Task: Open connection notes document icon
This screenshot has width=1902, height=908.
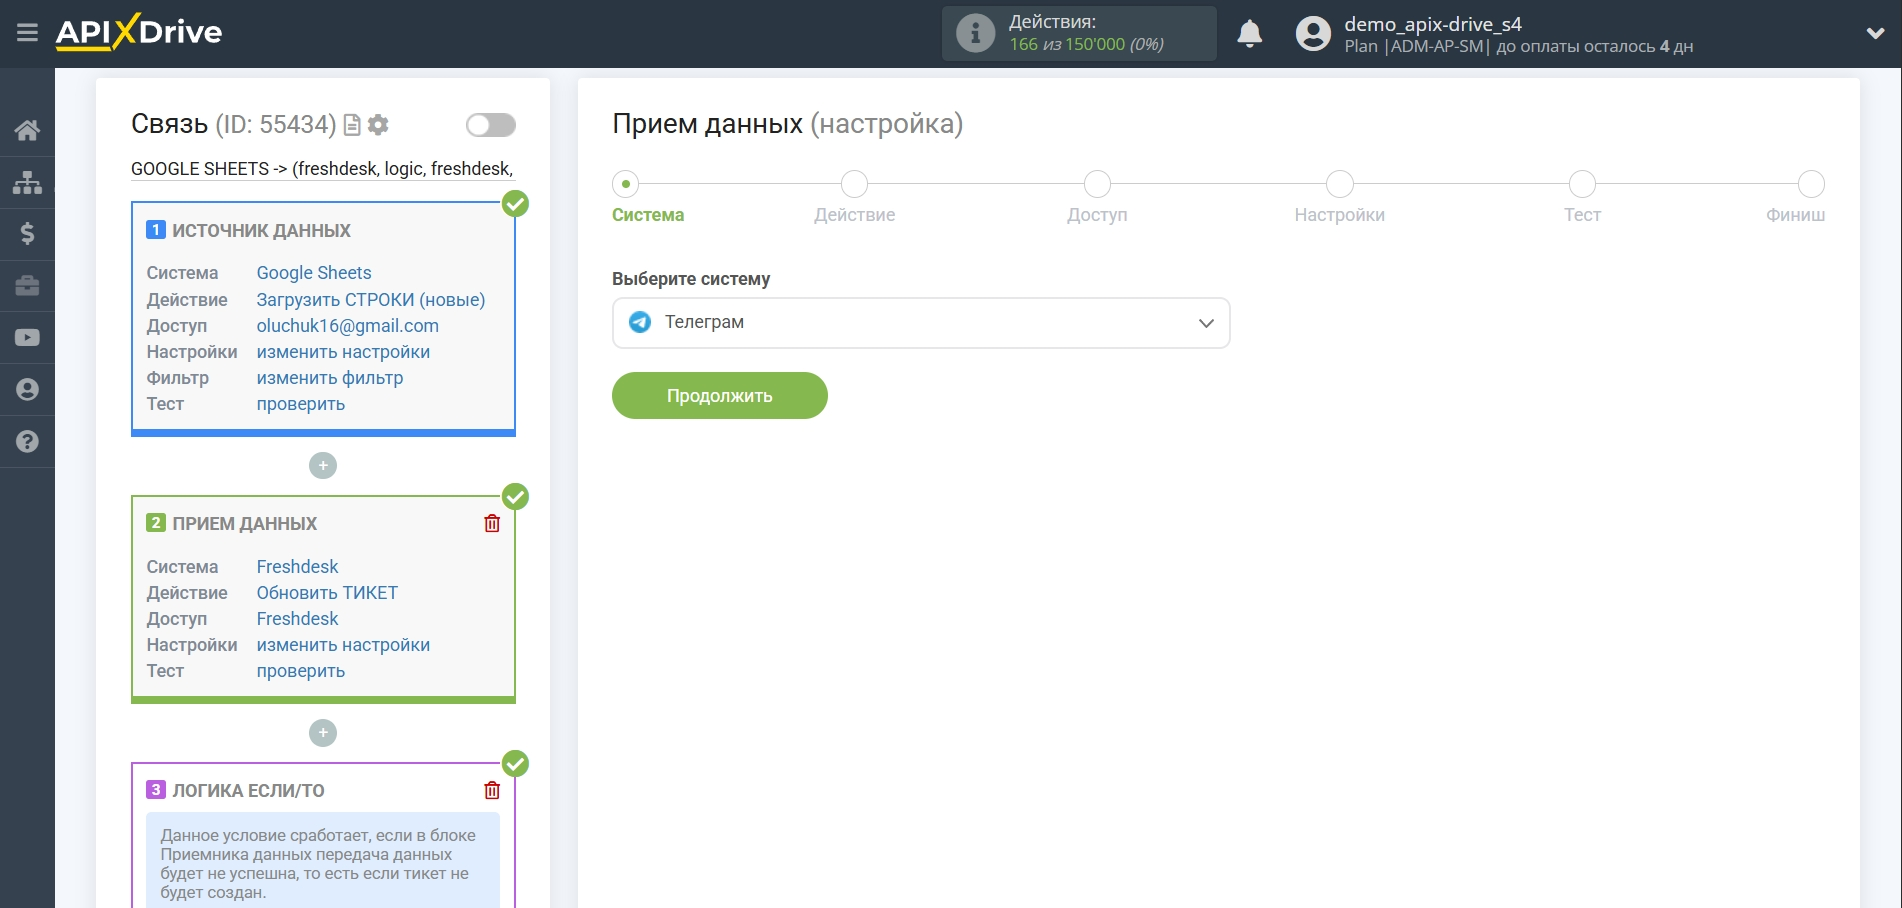Action: click(x=352, y=125)
